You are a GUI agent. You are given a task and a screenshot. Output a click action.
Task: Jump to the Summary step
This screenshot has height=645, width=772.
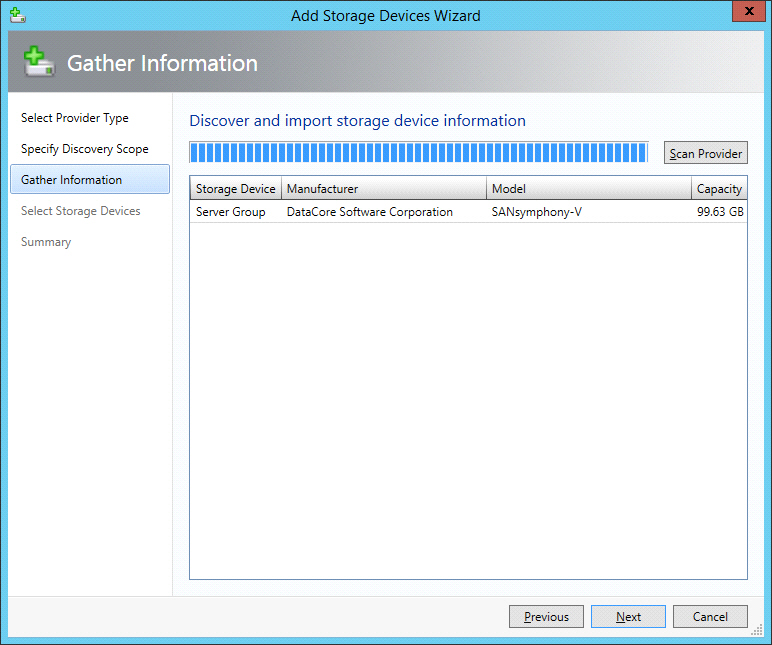(x=46, y=242)
